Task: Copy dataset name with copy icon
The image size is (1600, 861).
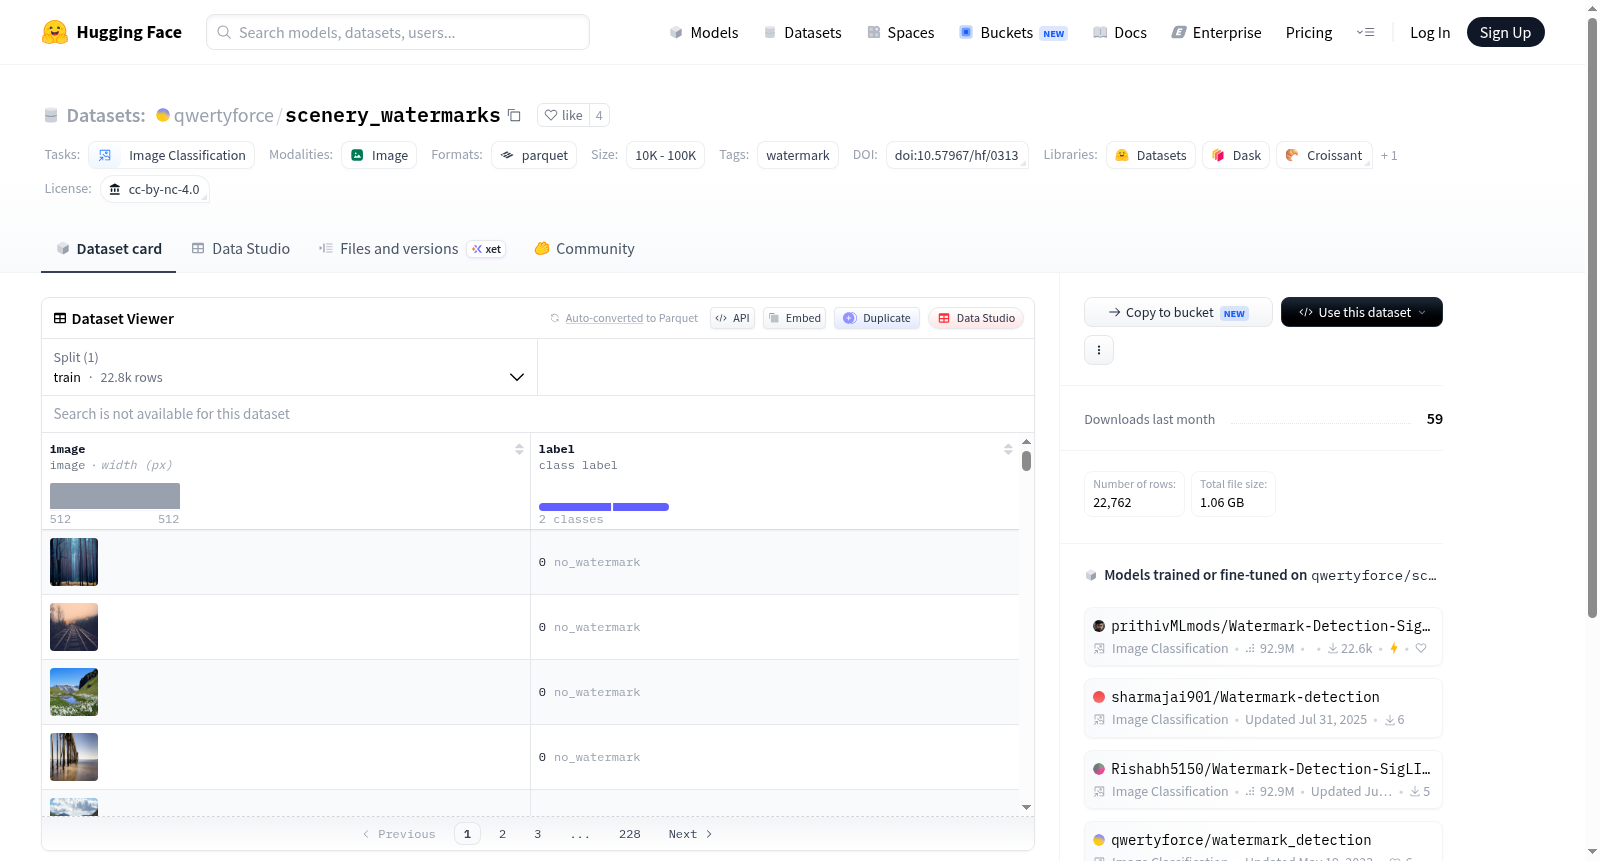Action: (x=514, y=115)
